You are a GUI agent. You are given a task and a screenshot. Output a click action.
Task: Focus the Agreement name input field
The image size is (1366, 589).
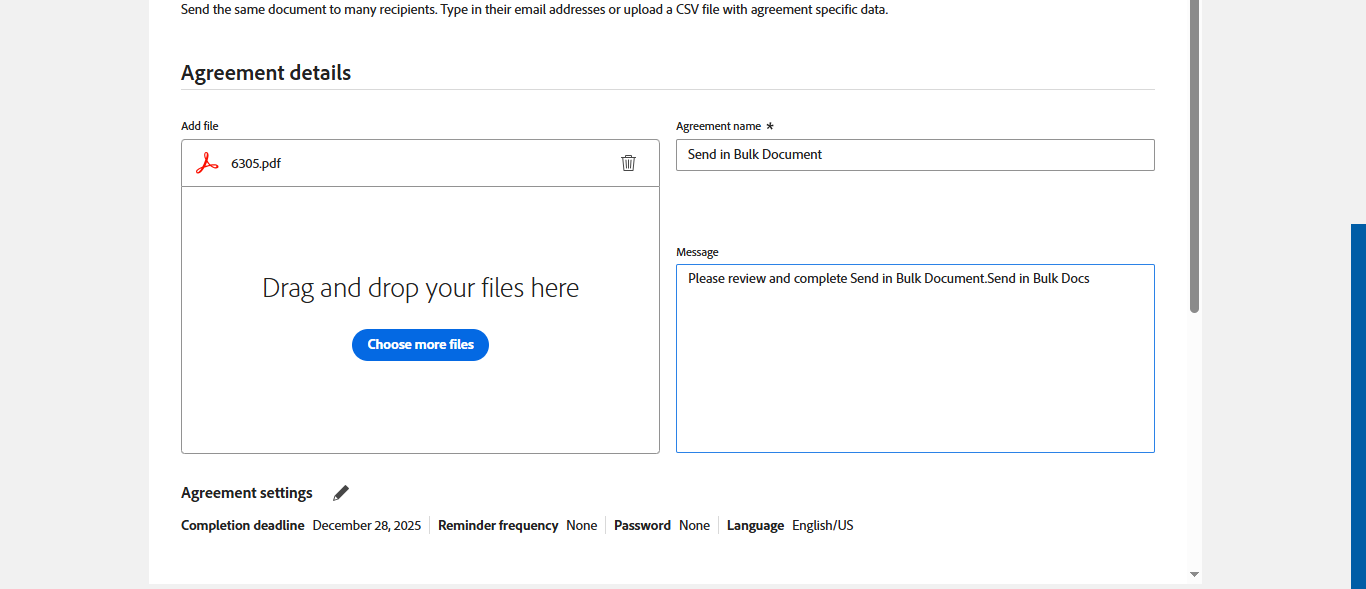click(x=915, y=155)
